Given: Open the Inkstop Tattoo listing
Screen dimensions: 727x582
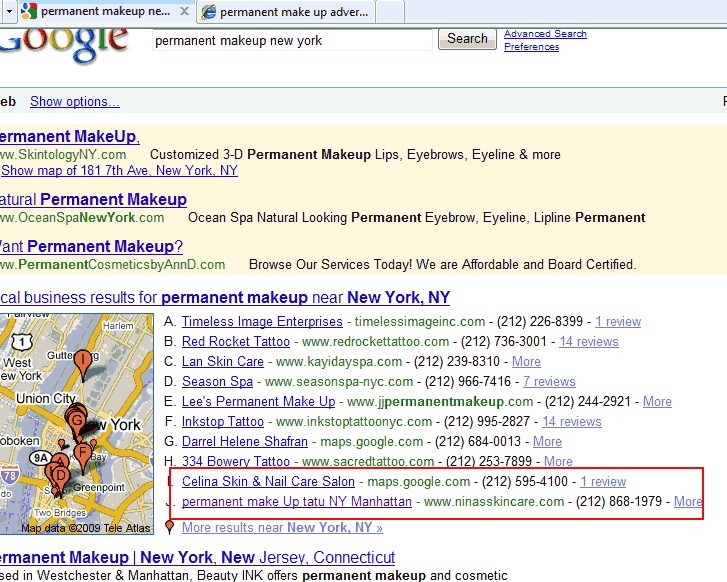Looking at the screenshot, I should coord(223,421).
